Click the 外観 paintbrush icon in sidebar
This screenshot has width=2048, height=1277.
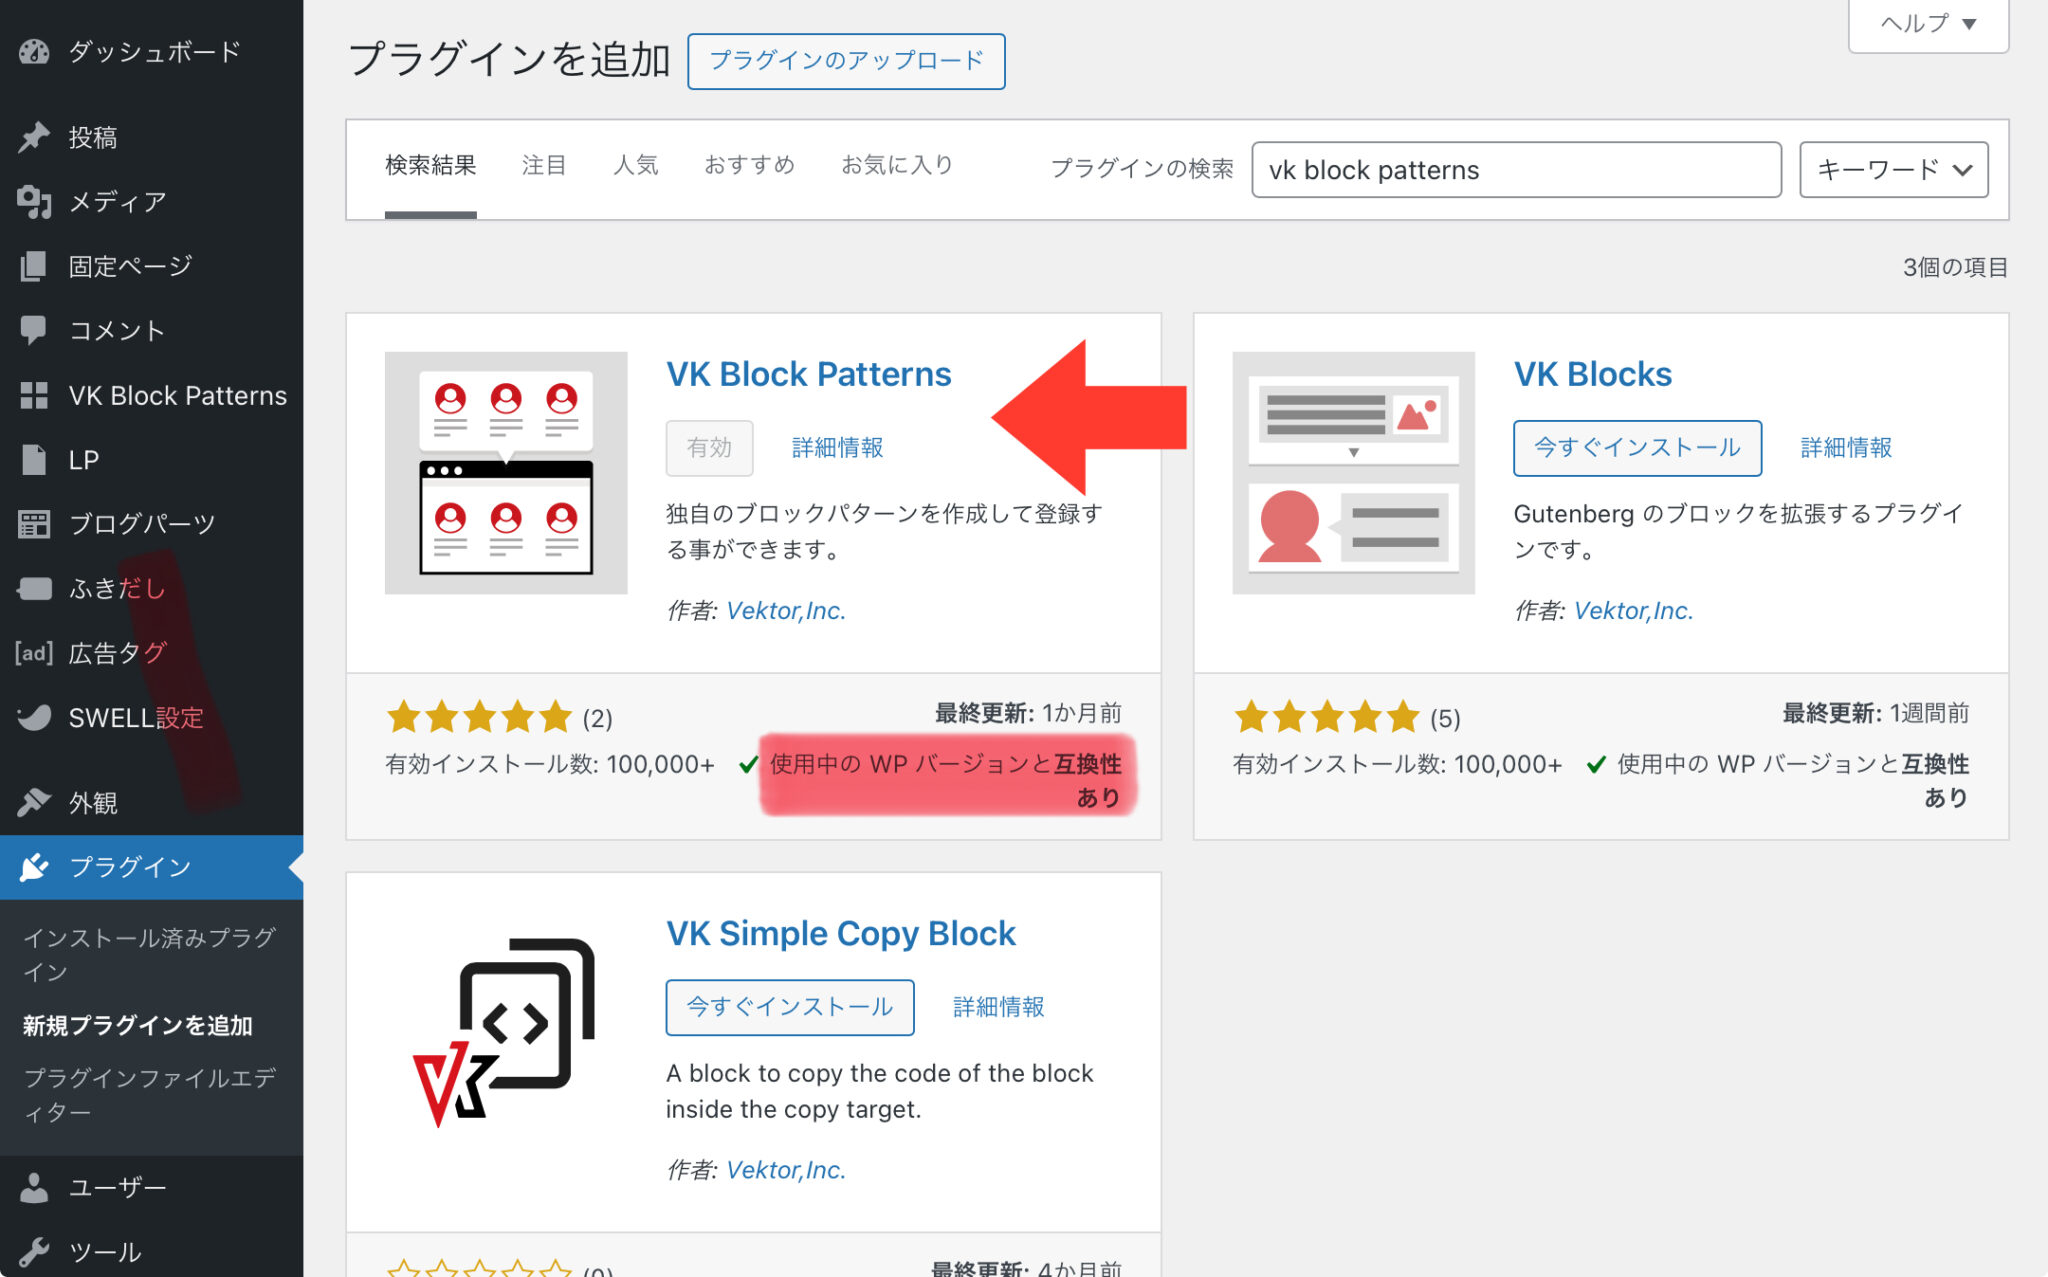(x=33, y=802)
